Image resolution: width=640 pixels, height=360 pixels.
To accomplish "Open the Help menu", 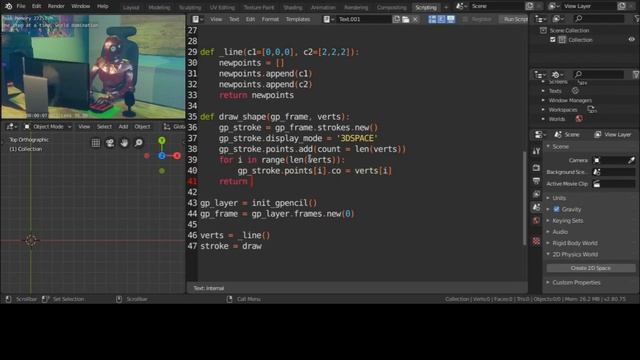I will pyautogui.click(x=102, y=6).
